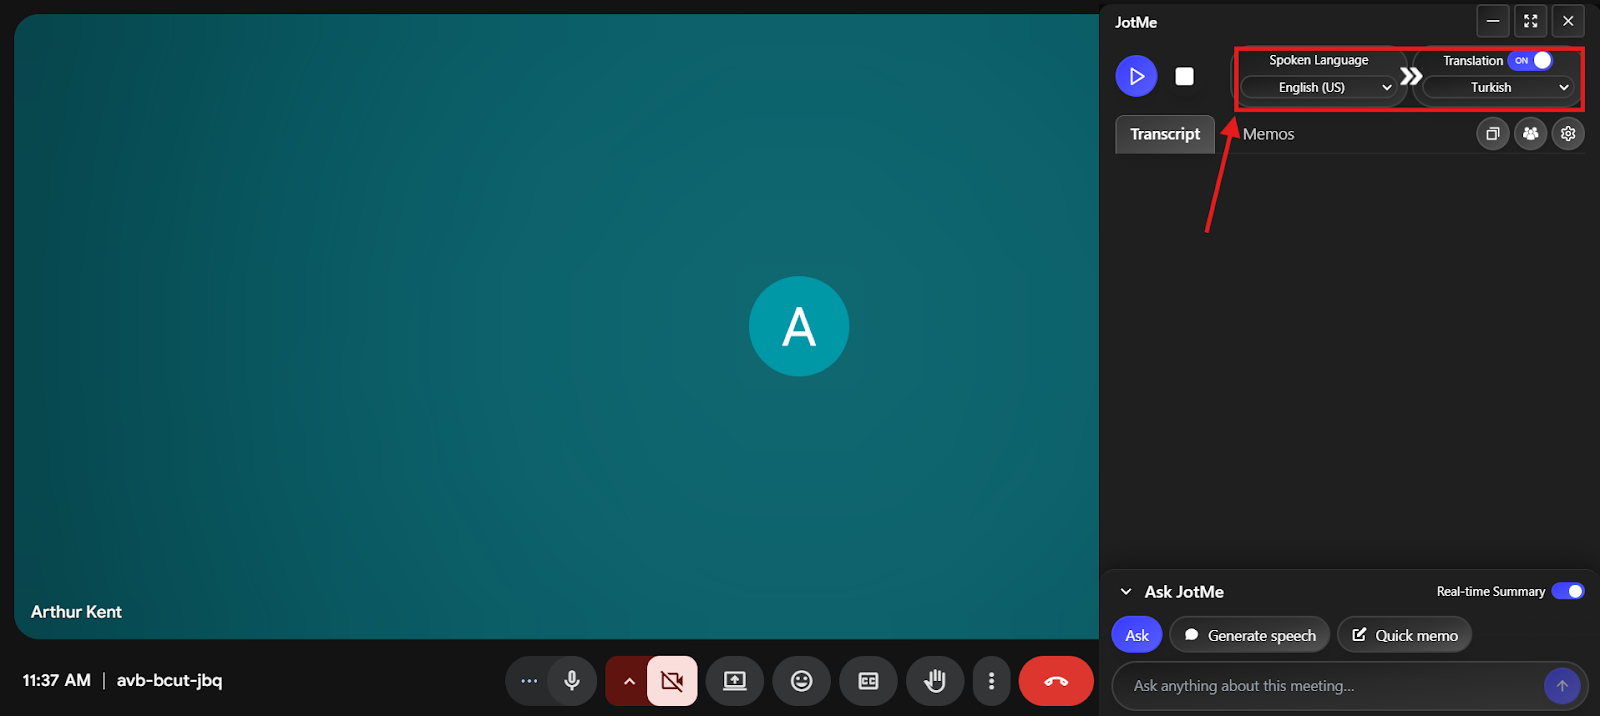The width and height of the screenshot is (1600, 716).
Task: Mute the microphone in the meeting
Action: 572,681
